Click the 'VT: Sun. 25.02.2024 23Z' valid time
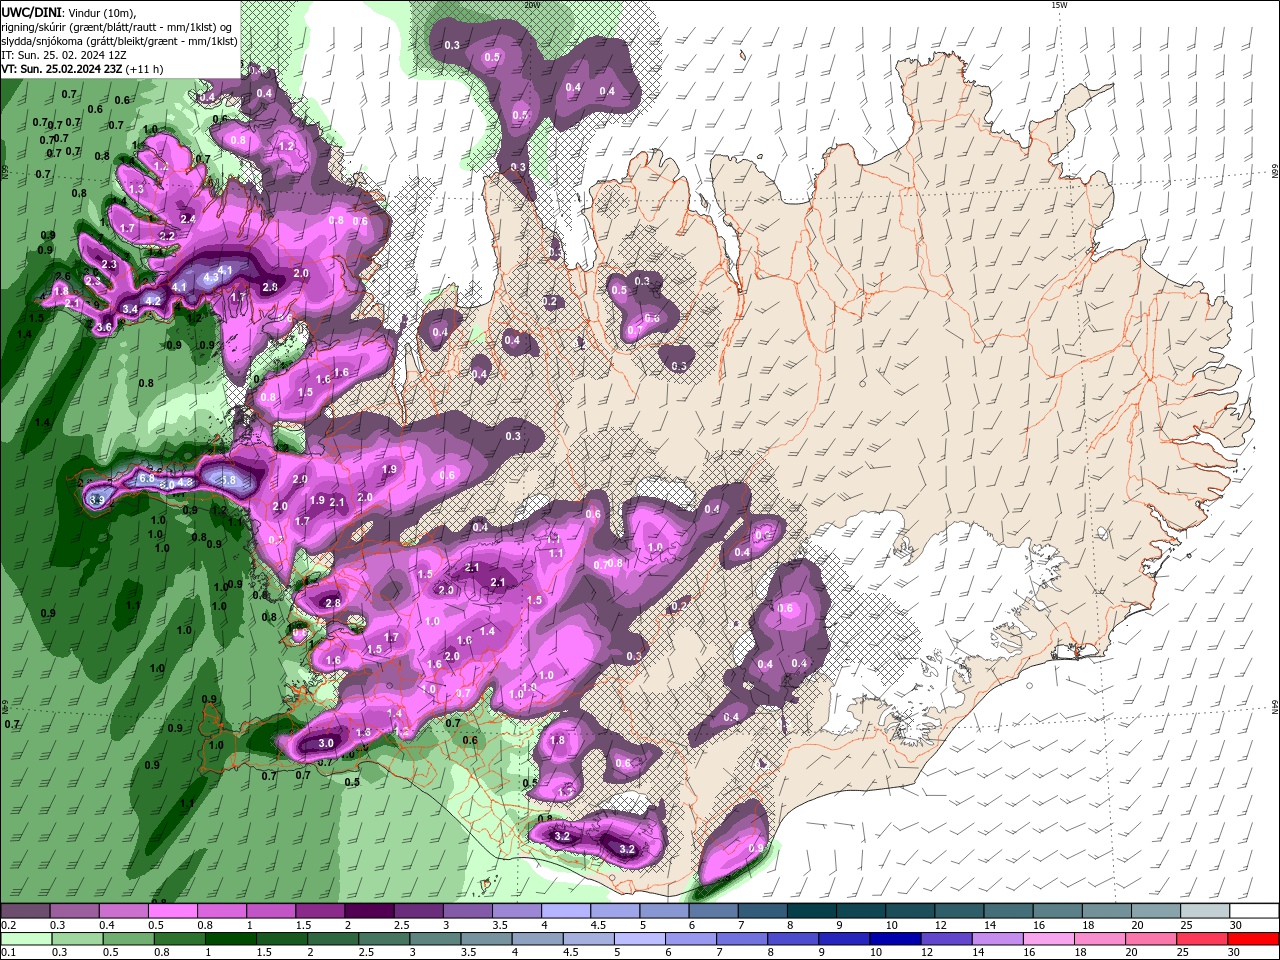Viewport: 1280px width, 960px height. click(64, 69)
